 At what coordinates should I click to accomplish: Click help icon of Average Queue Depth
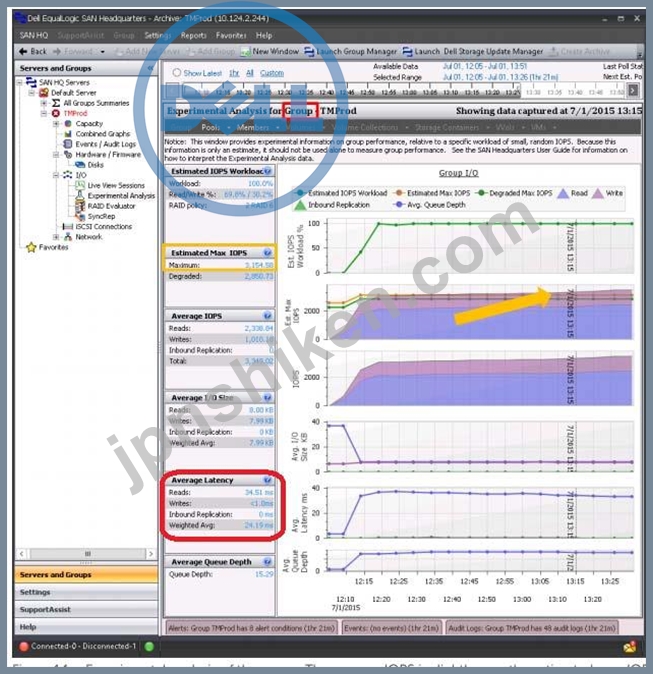tap(267, 562)
